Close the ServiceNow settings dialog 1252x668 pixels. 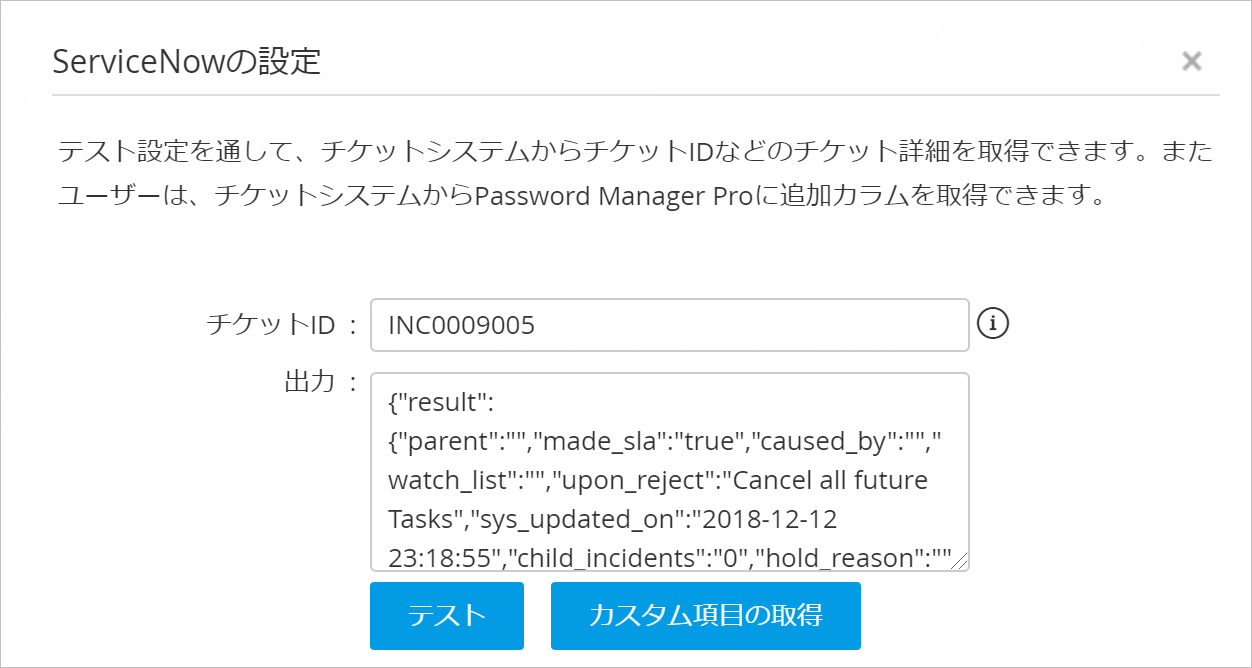click(x=1191, y=61)
